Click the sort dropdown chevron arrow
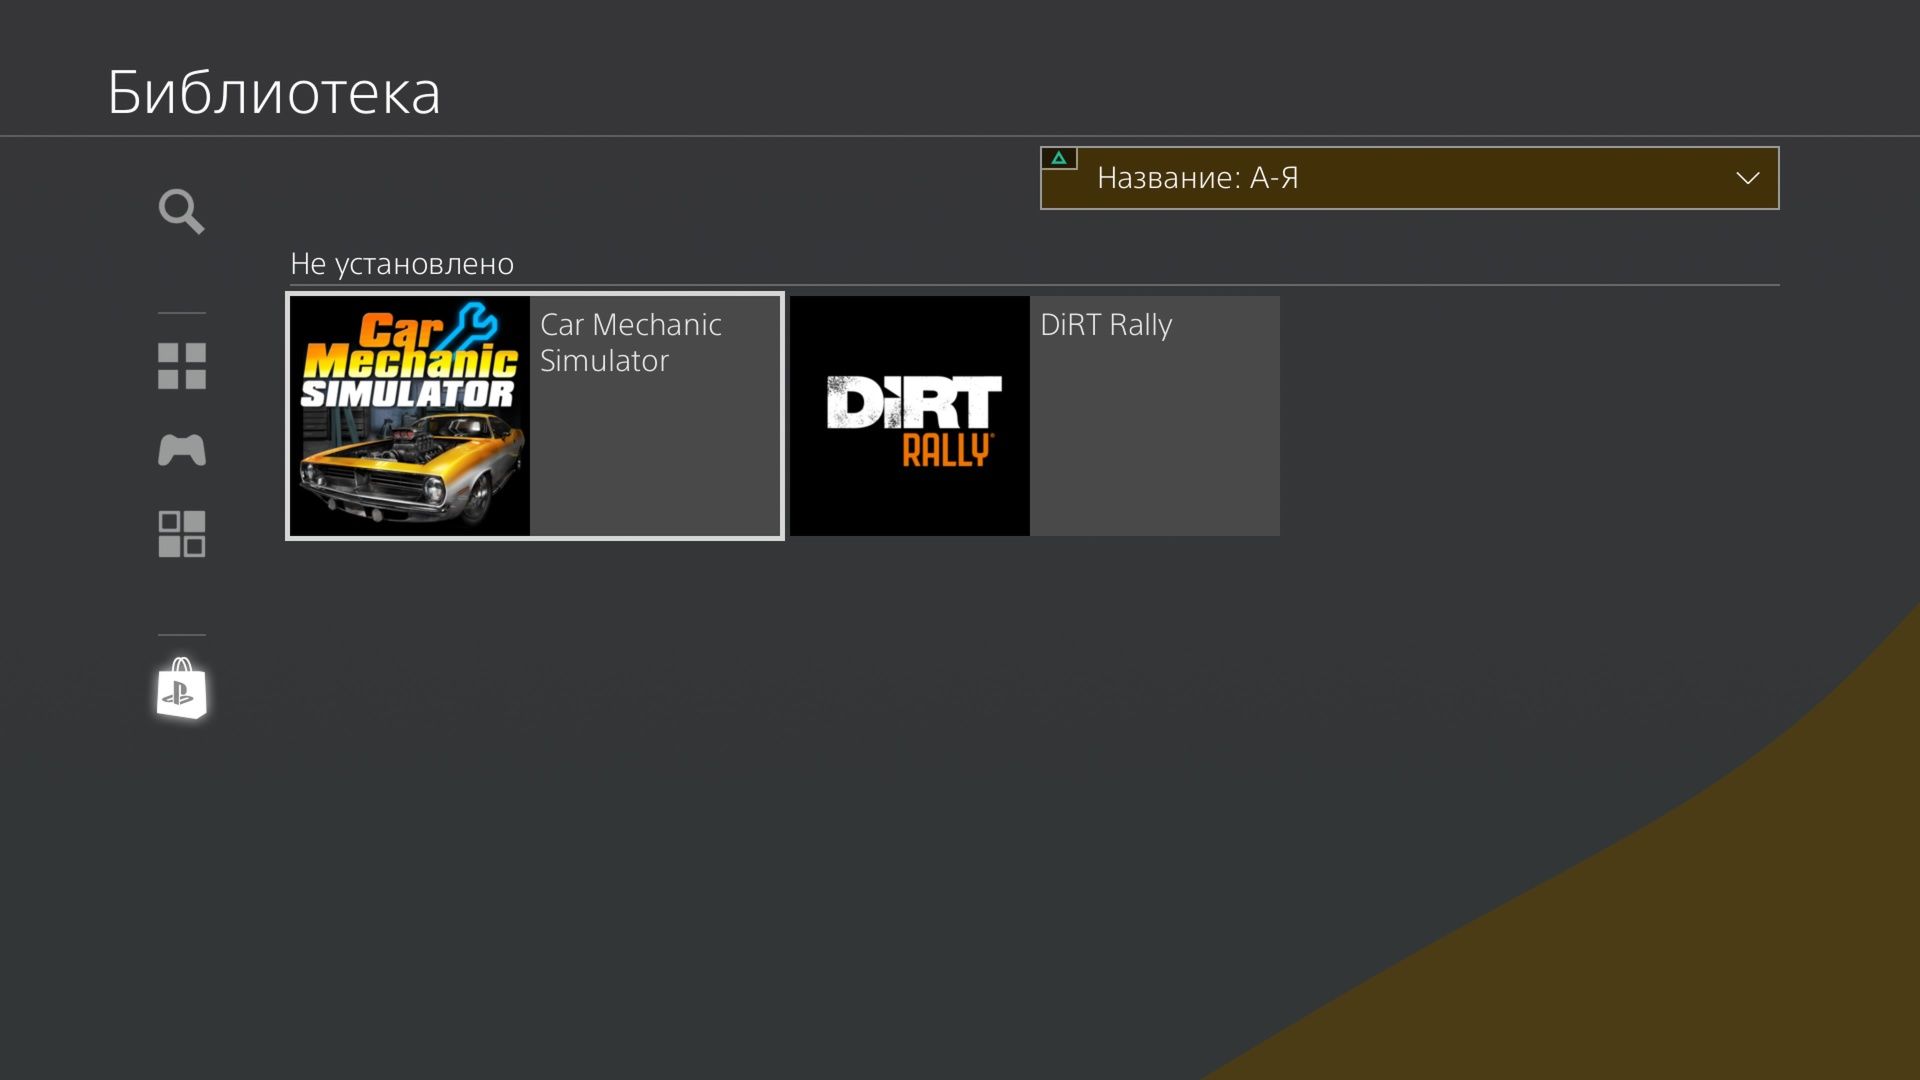This screenshot has height=1080, width=1920. [1747, 178]
